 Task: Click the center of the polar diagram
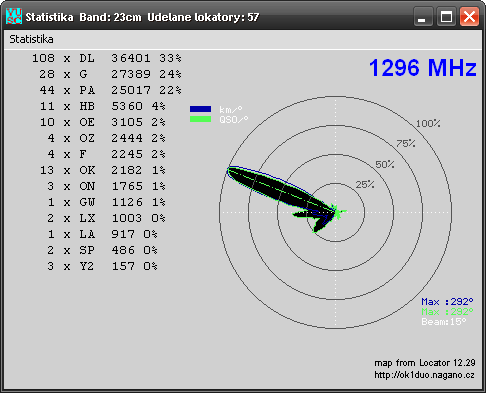tap(336, 212)
